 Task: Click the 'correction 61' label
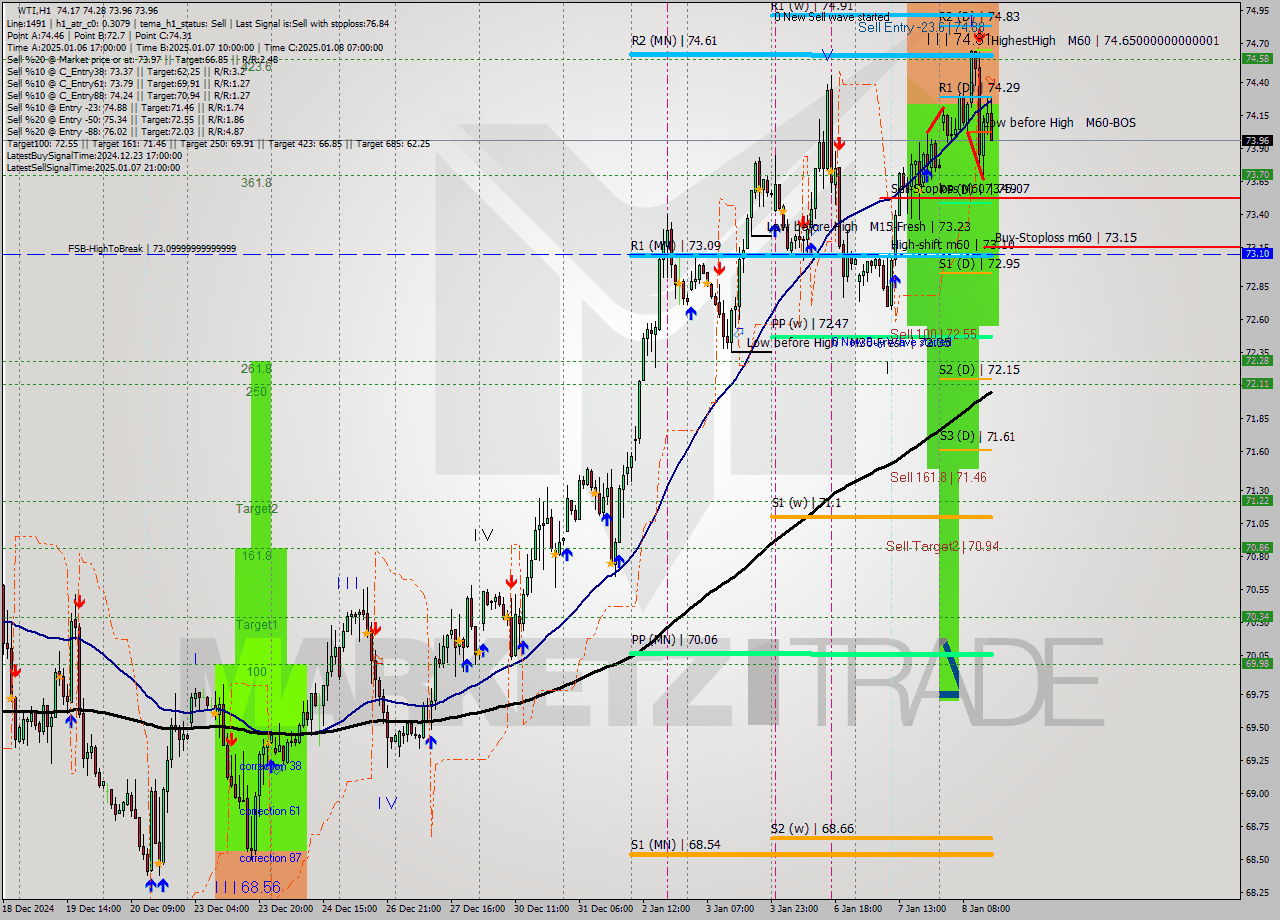(270, 811)
